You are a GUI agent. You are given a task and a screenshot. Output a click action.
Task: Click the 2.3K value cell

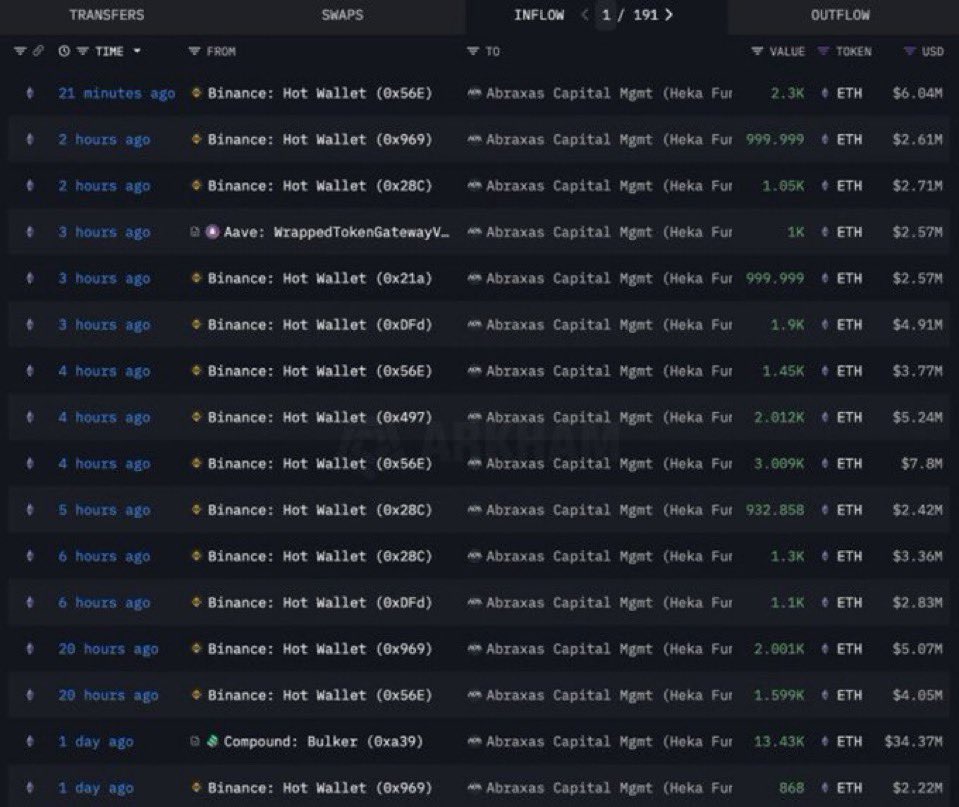(x=787, y=93)
